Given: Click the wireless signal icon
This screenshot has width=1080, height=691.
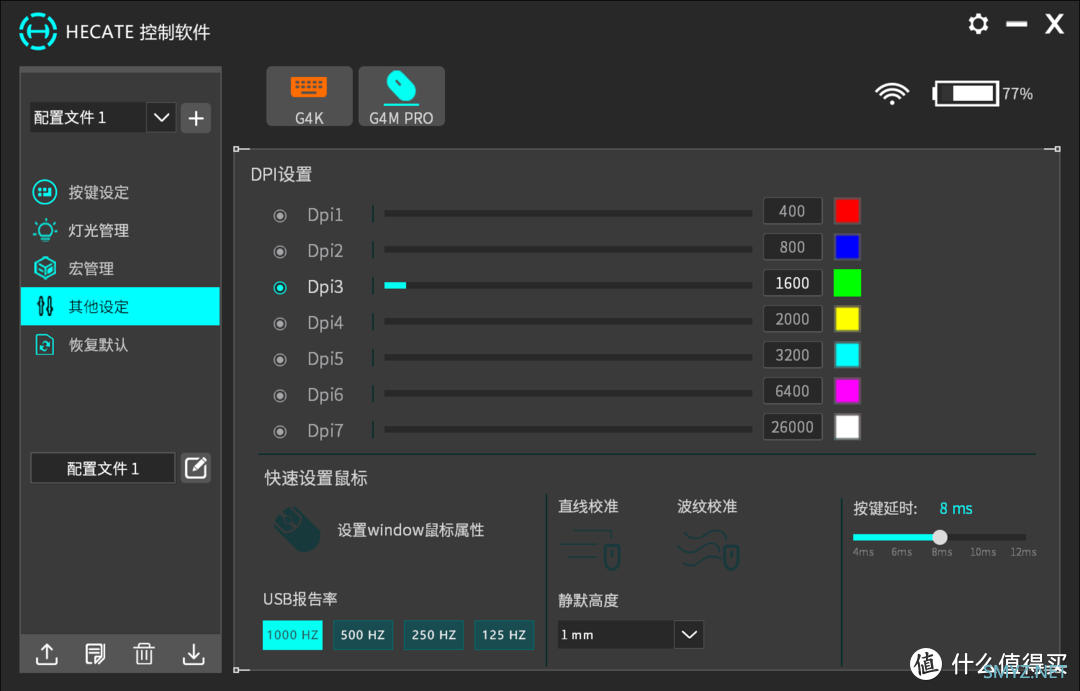Looking at the screenshot, I should pyautogui.click(x=892, y=94).
